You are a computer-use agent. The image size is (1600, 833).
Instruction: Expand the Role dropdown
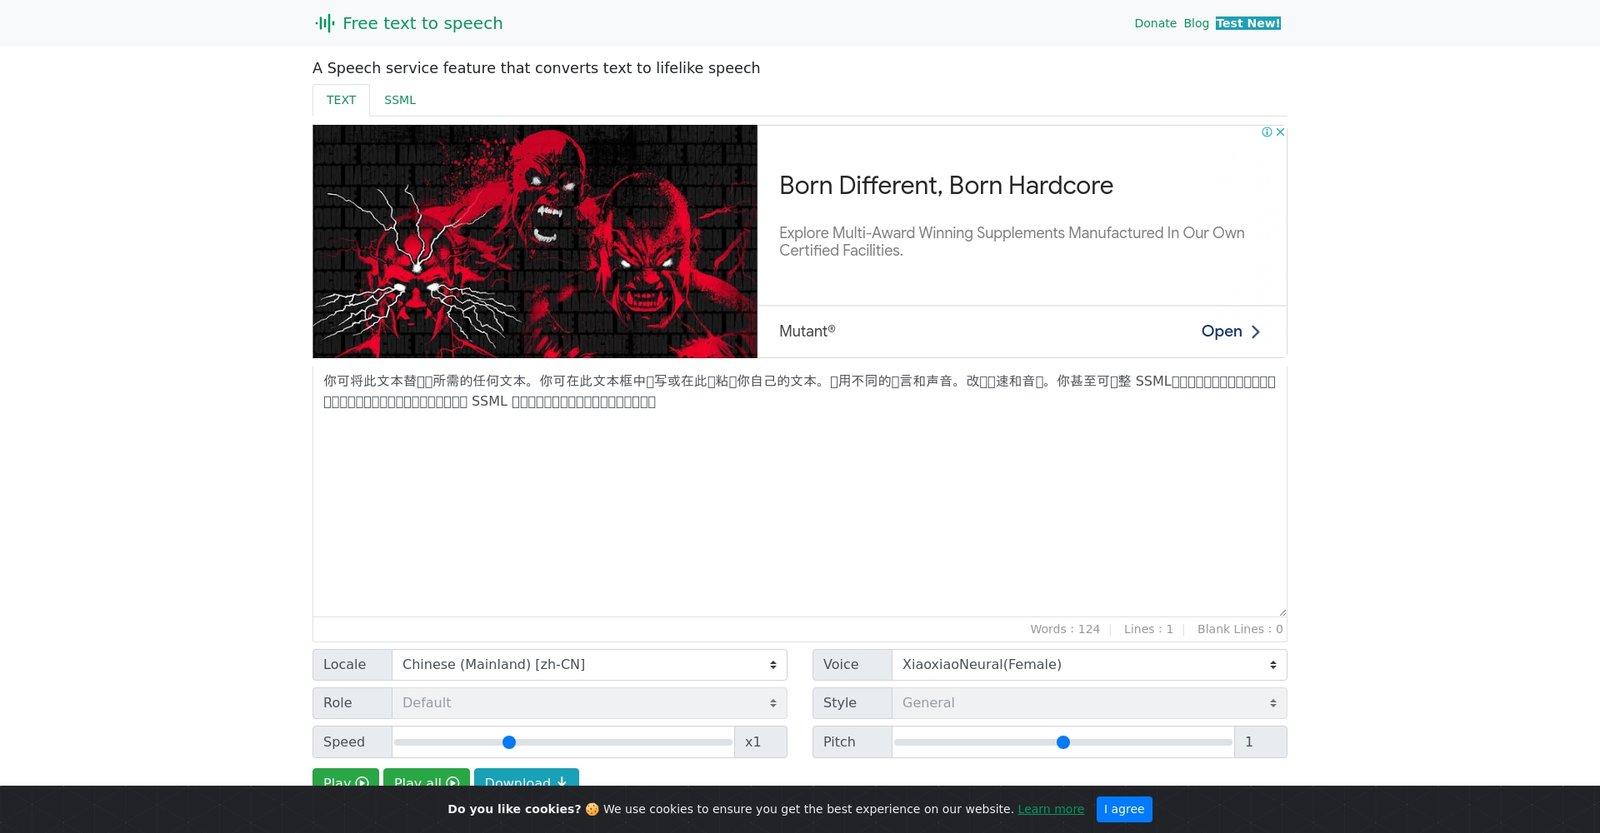[x=589, y=703]
